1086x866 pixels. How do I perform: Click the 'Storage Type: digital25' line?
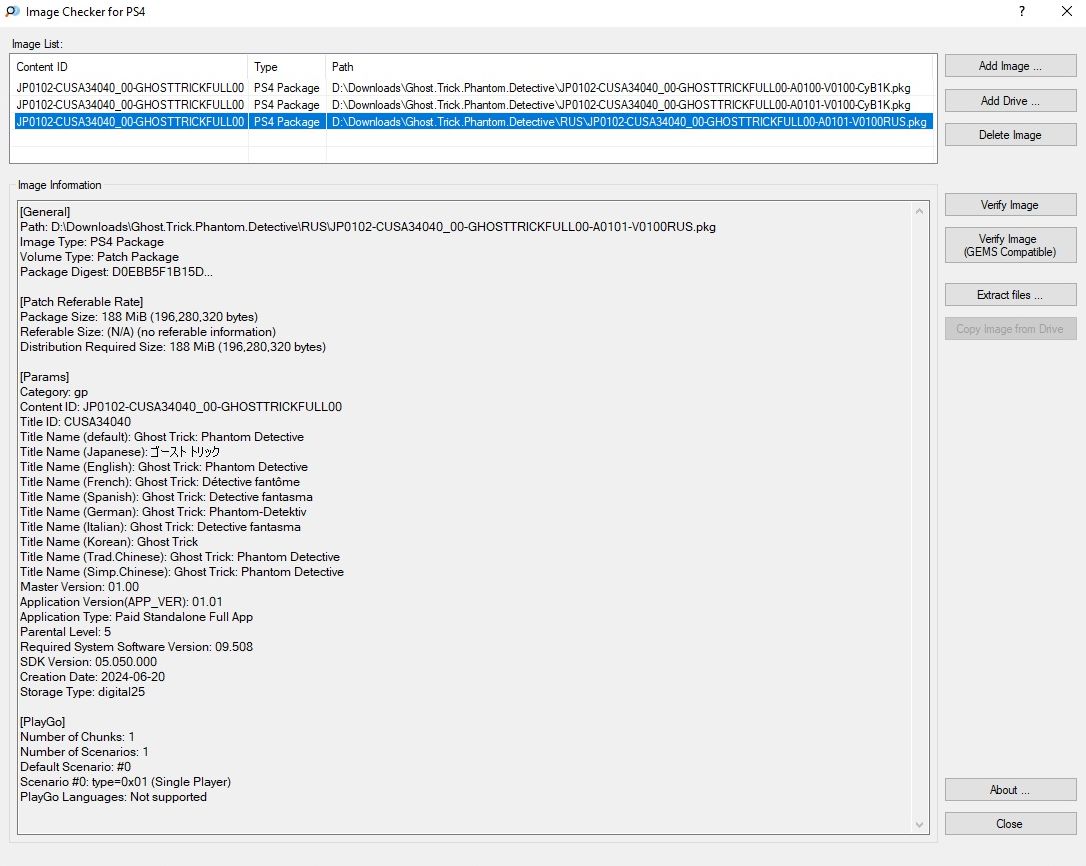point(82,692)
